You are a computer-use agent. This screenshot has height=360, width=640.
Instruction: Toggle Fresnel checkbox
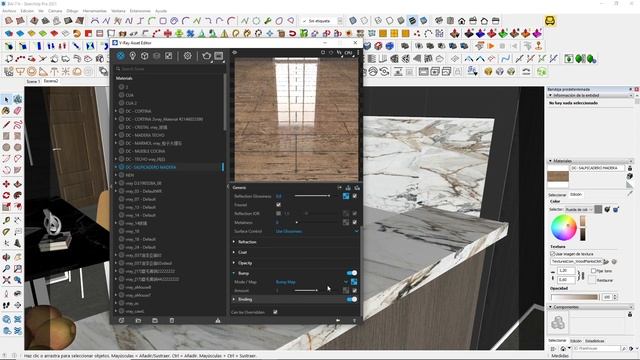pyautogui.click(x=278, y=204)
